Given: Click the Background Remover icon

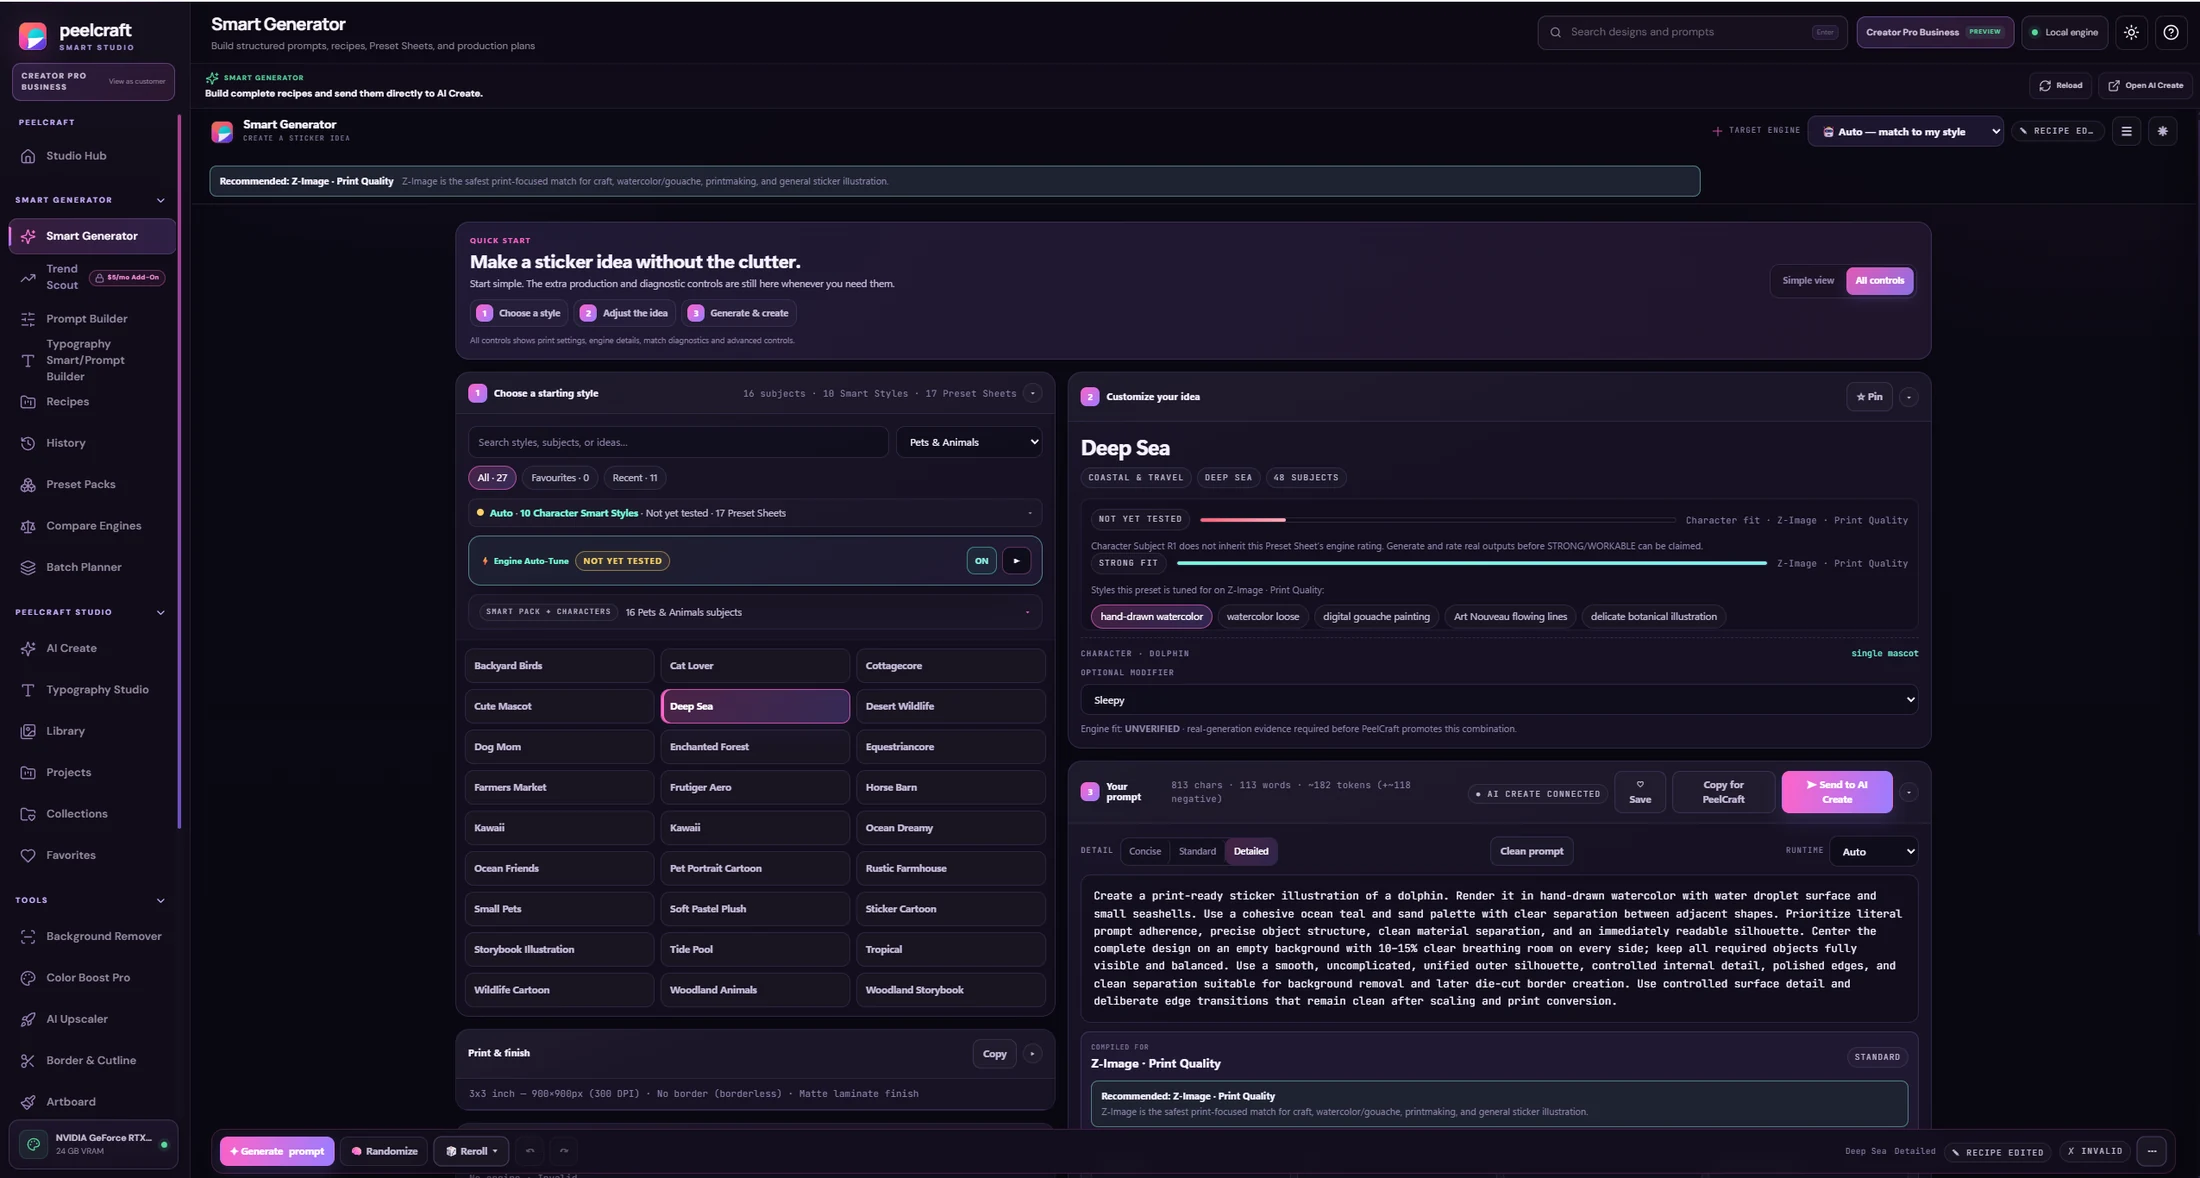Looking at the screenshot, I should tap(28, 937).
